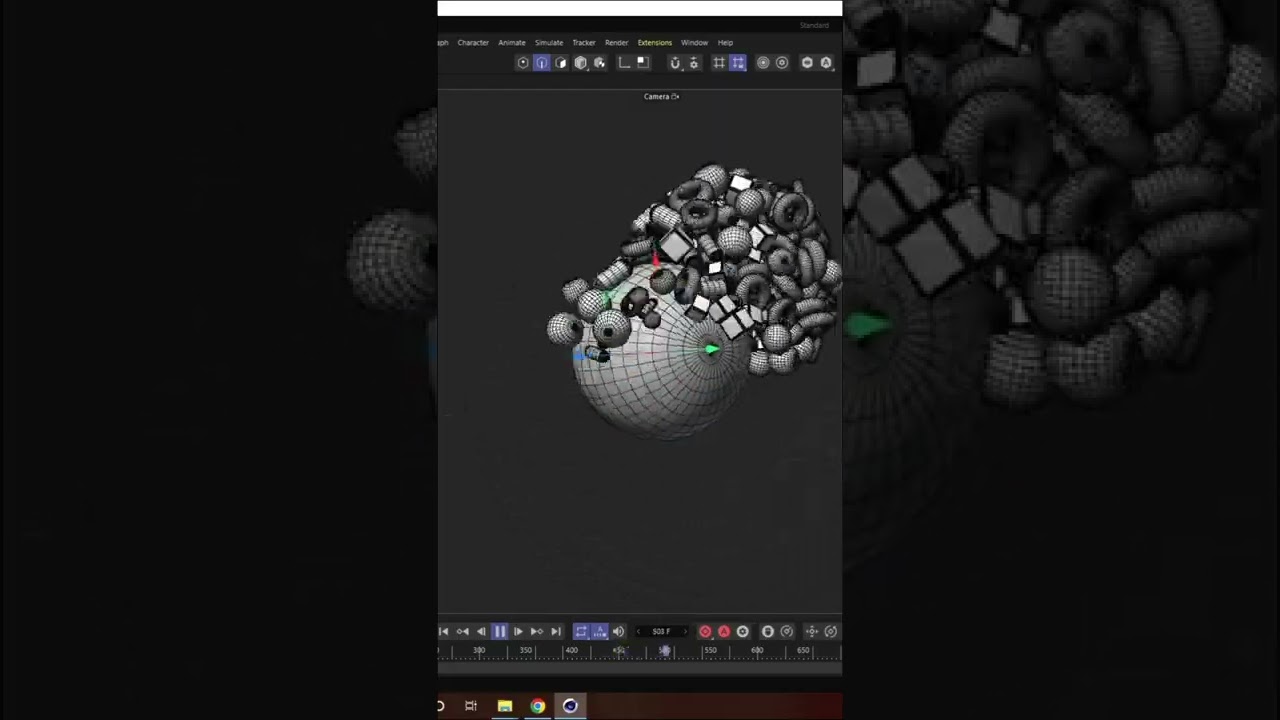Click the current frame field 503 F
The width and height of the screenshot is (1280, 720).
click(x=661, y=632)
